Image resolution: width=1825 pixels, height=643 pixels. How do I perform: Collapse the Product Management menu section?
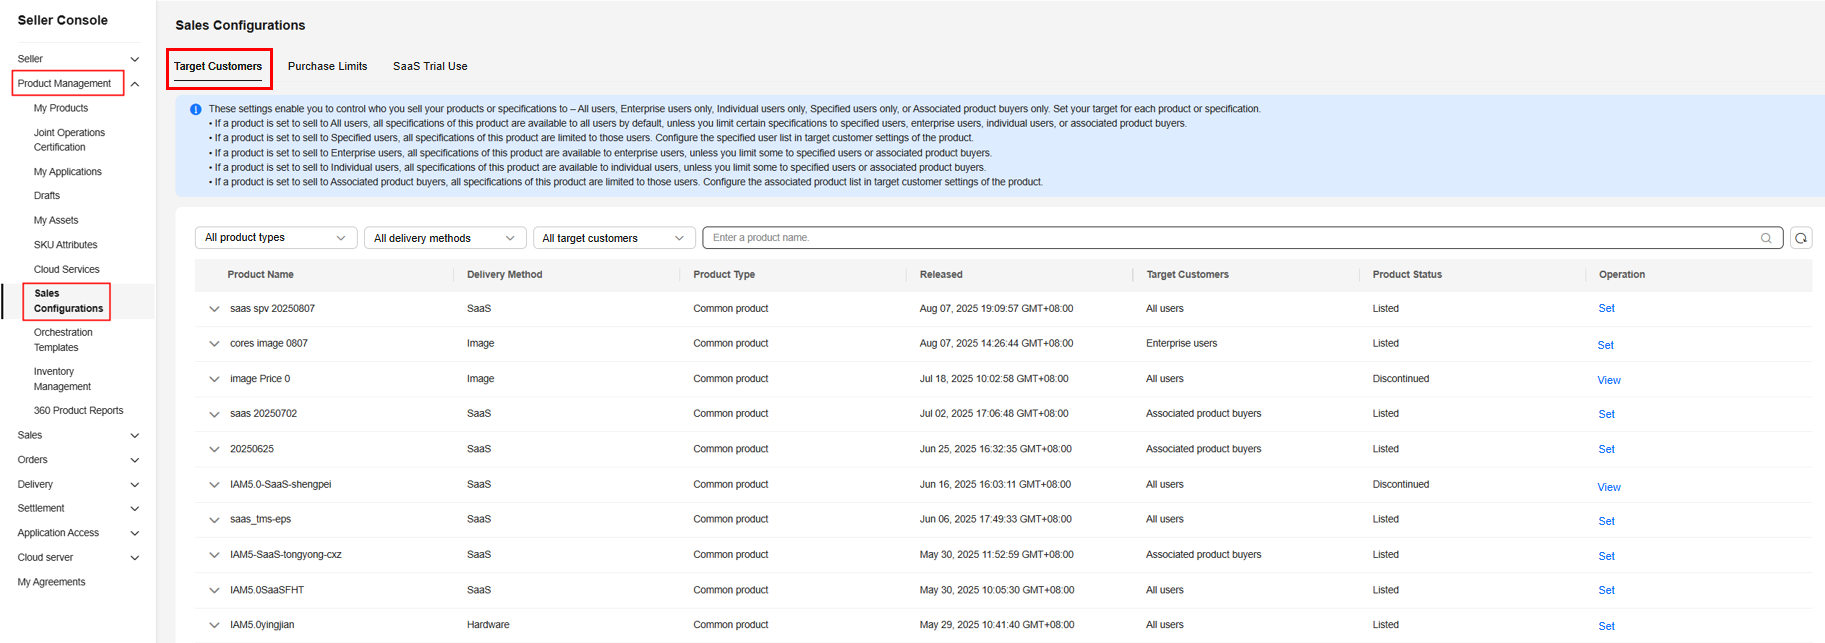[x=135, y=84]
